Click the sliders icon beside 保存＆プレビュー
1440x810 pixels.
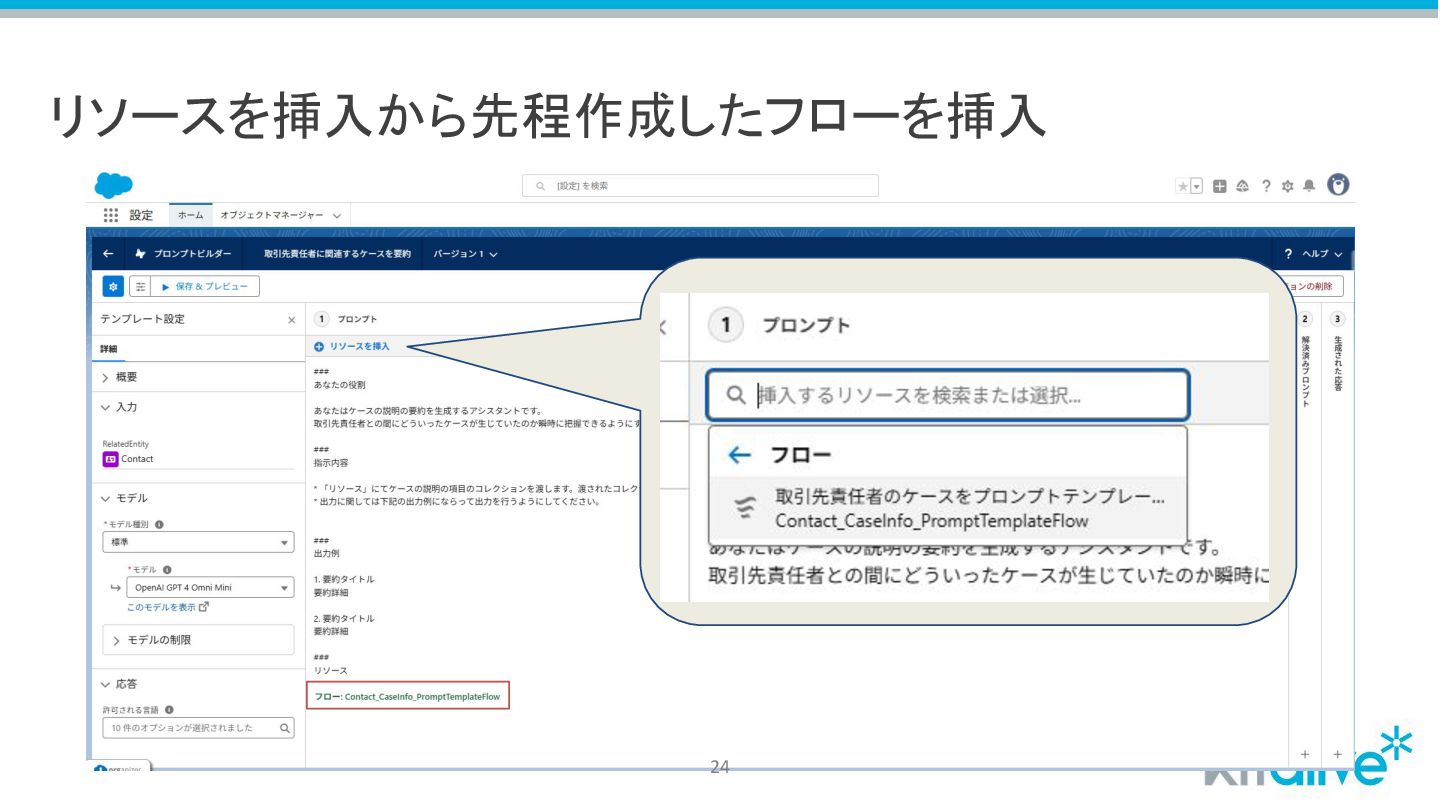[141, 287]
